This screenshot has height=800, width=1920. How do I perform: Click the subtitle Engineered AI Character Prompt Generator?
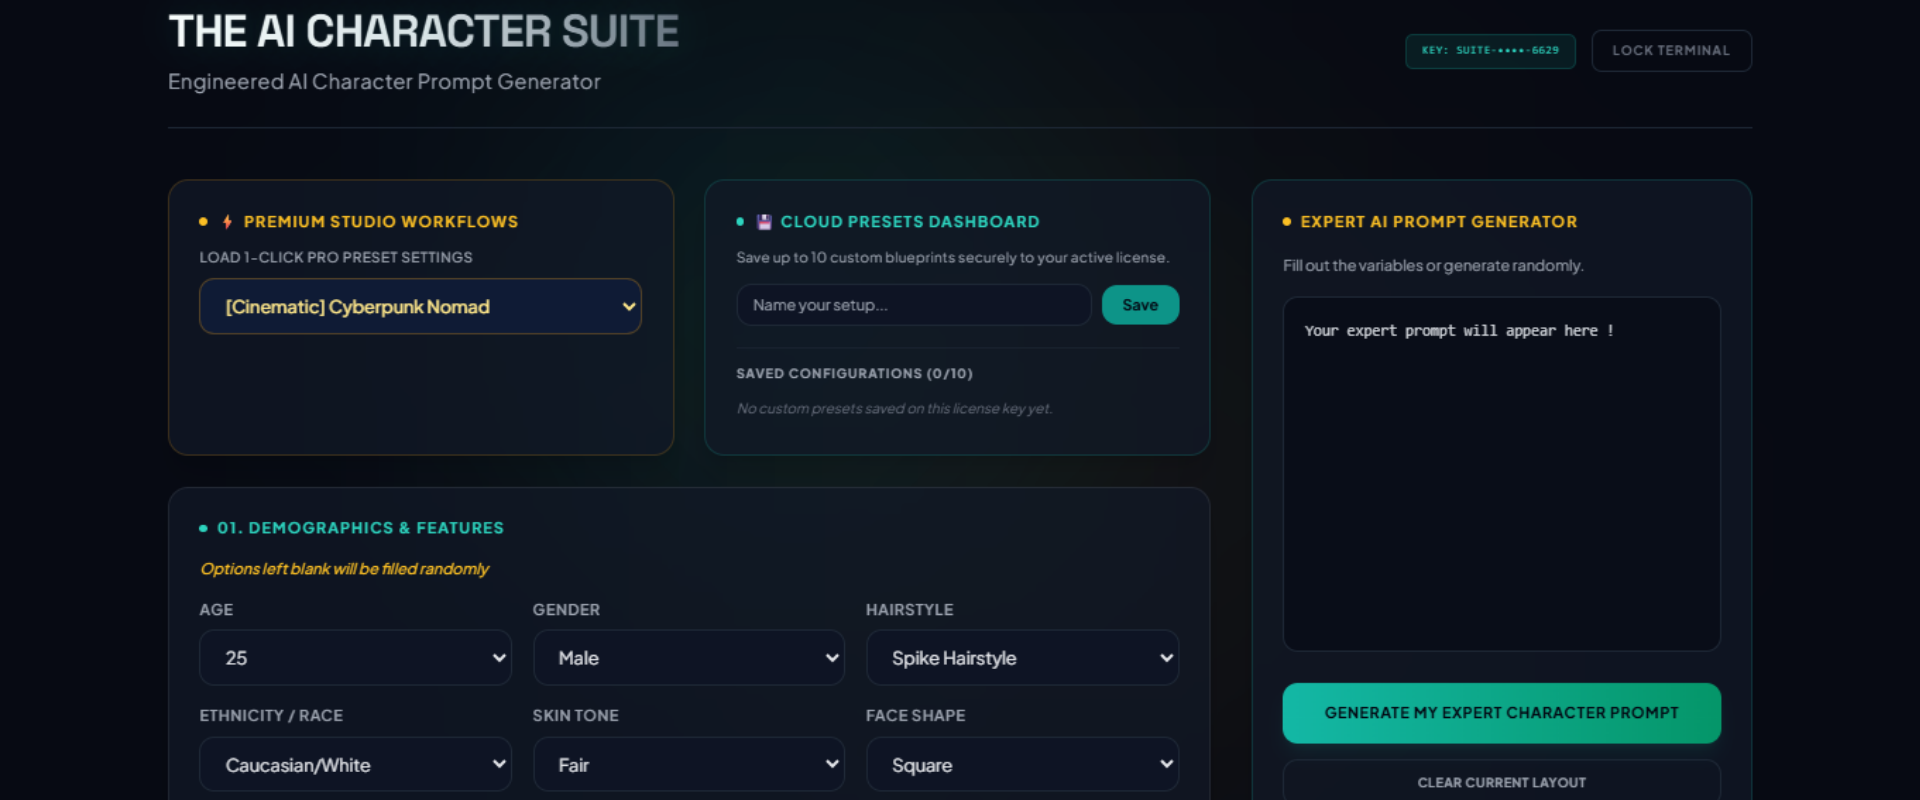point(384,82)
